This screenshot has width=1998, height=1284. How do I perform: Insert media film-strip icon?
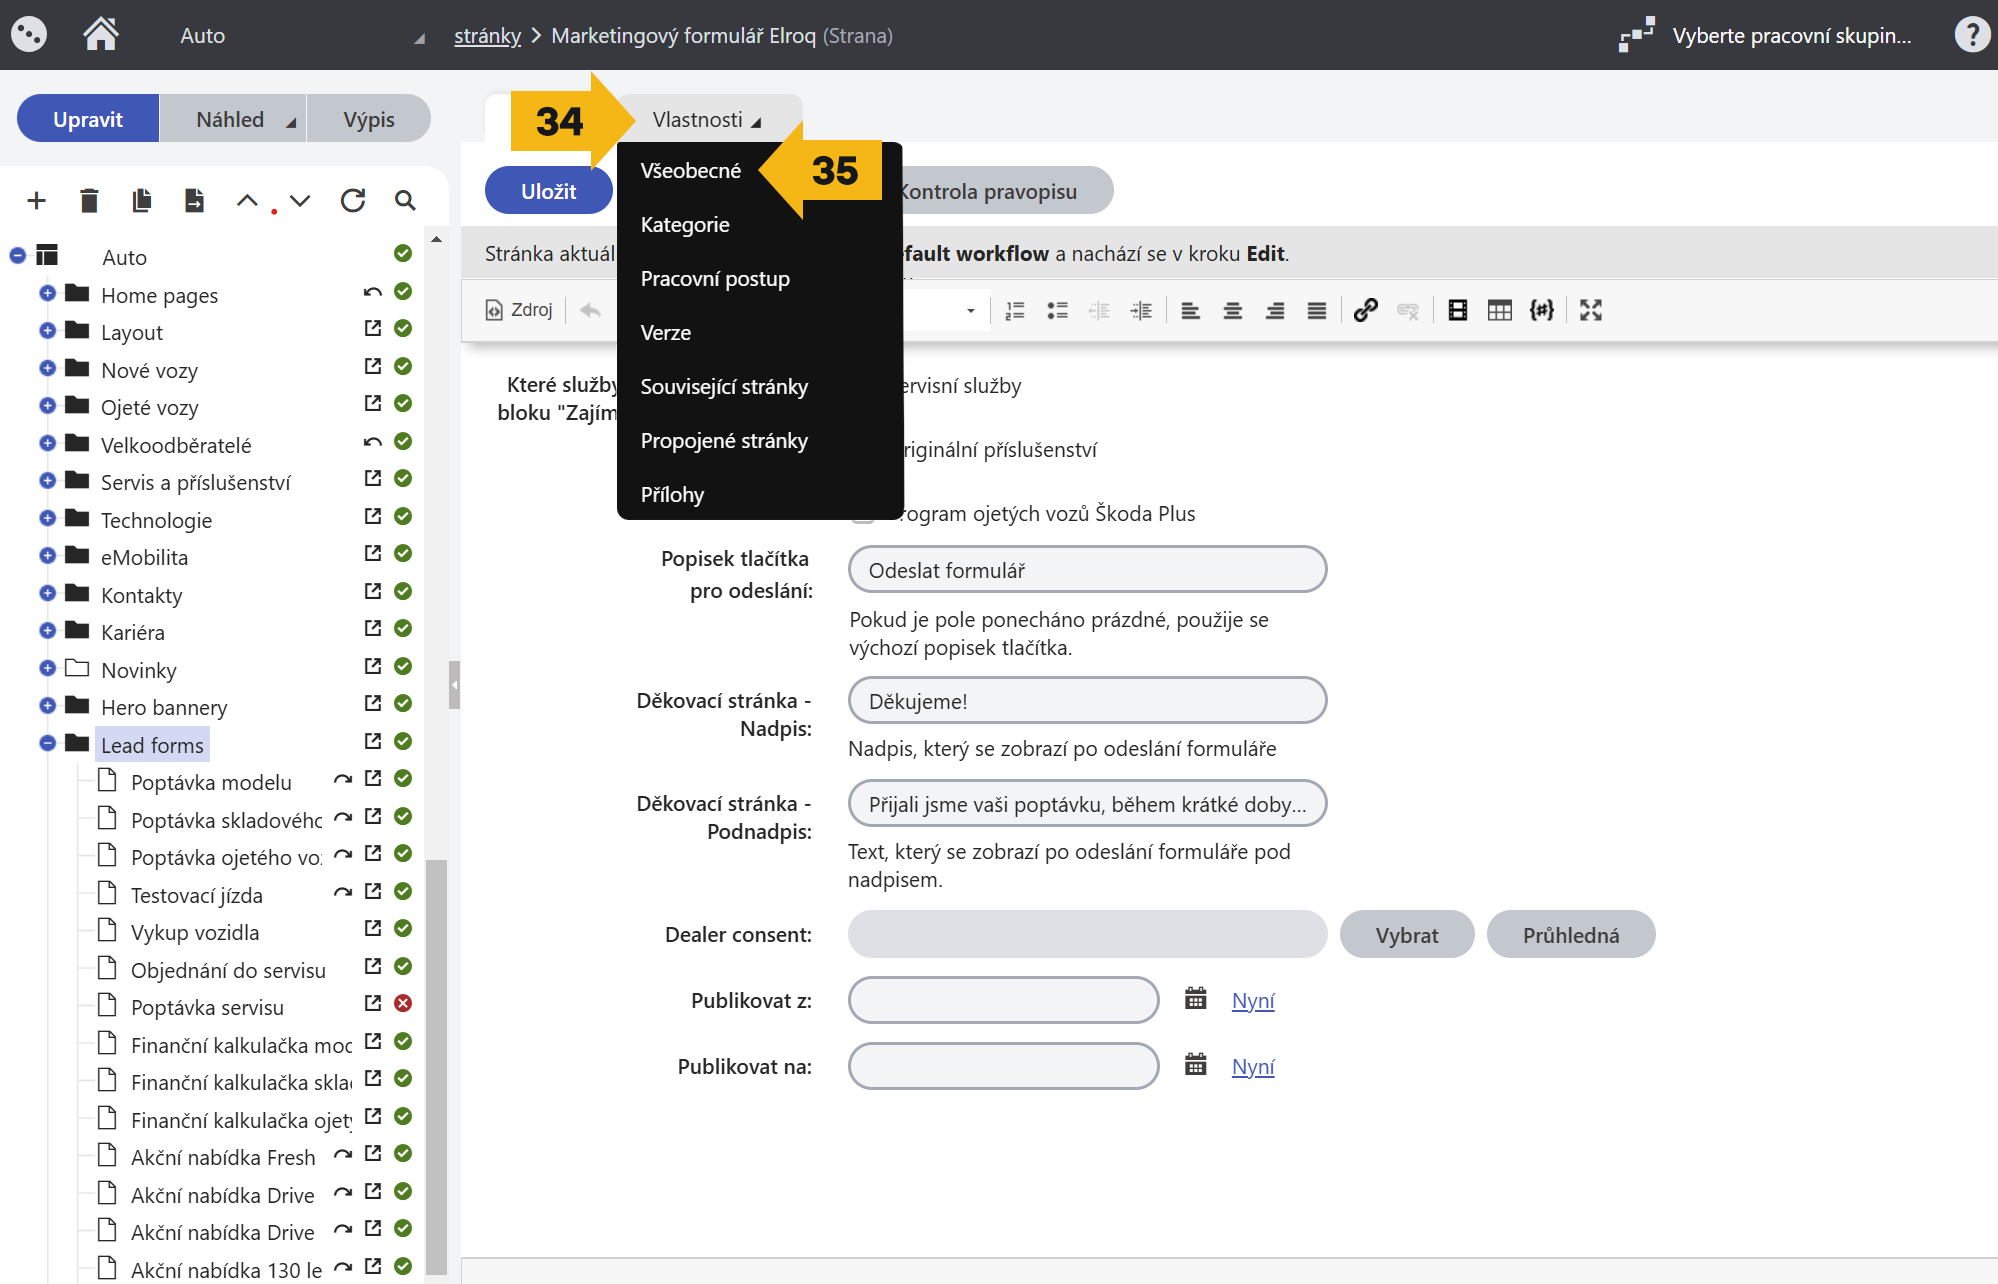point(1457,310)
